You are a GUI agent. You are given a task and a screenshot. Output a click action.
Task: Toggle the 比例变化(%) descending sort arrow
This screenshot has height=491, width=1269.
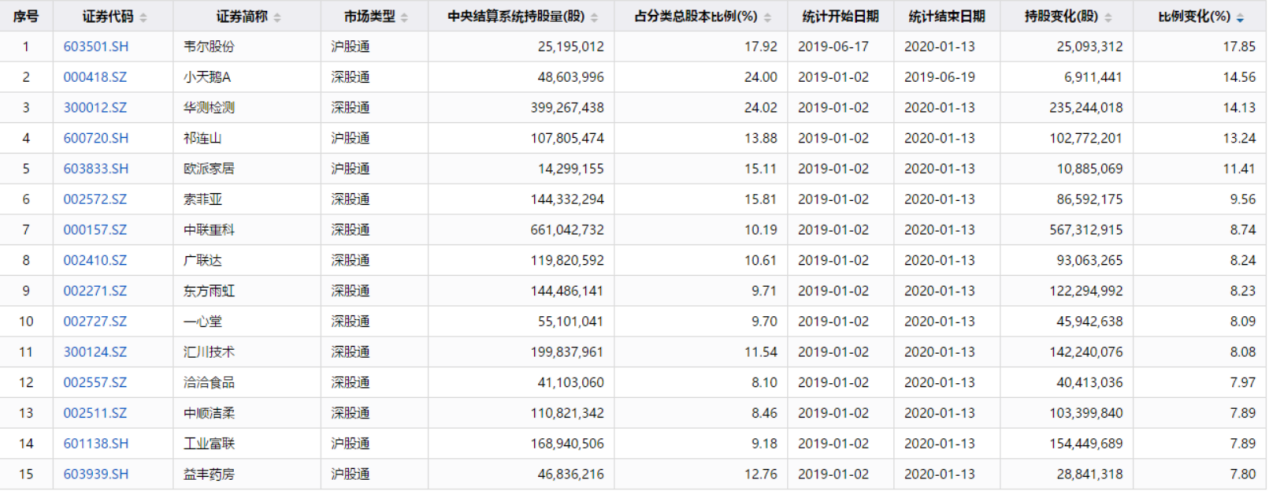(1241, 18)
